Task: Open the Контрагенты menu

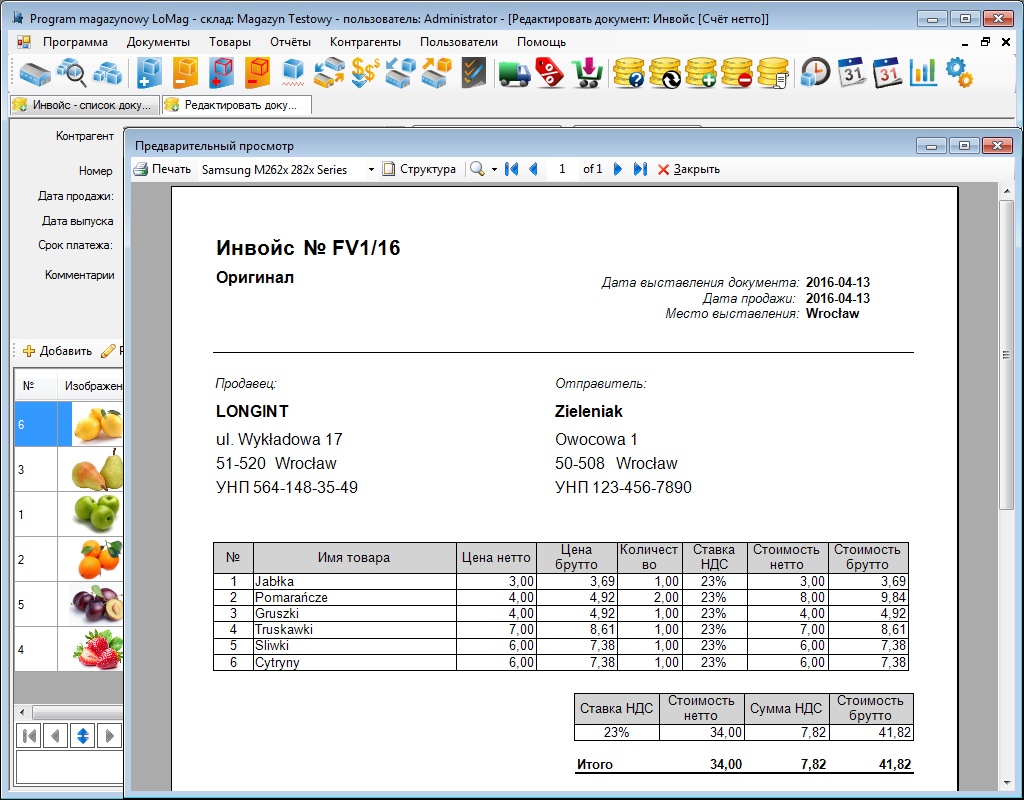Action: coord(365,42)
